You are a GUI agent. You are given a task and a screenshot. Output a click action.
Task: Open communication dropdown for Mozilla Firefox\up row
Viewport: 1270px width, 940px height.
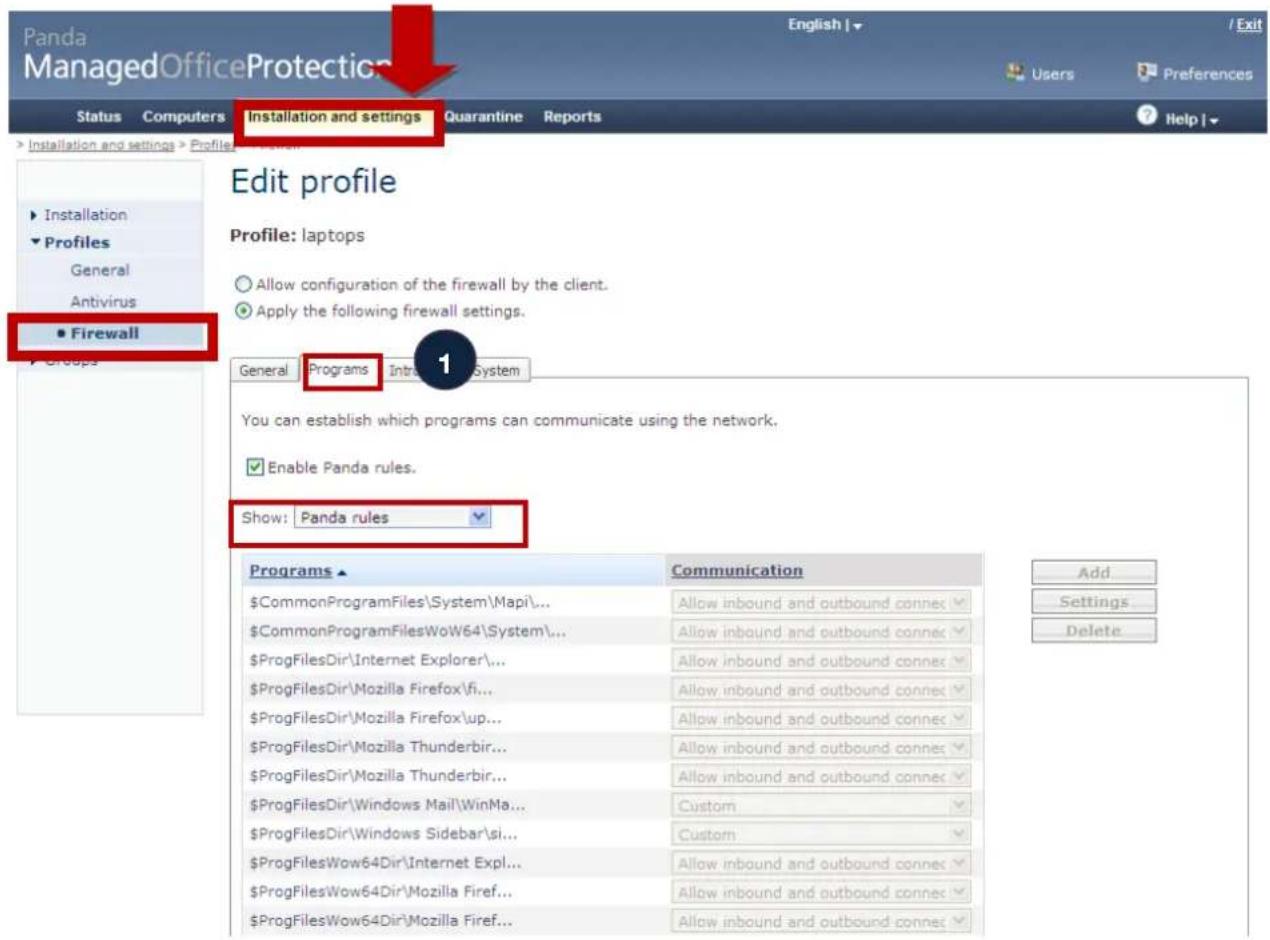tap(820, 719)
